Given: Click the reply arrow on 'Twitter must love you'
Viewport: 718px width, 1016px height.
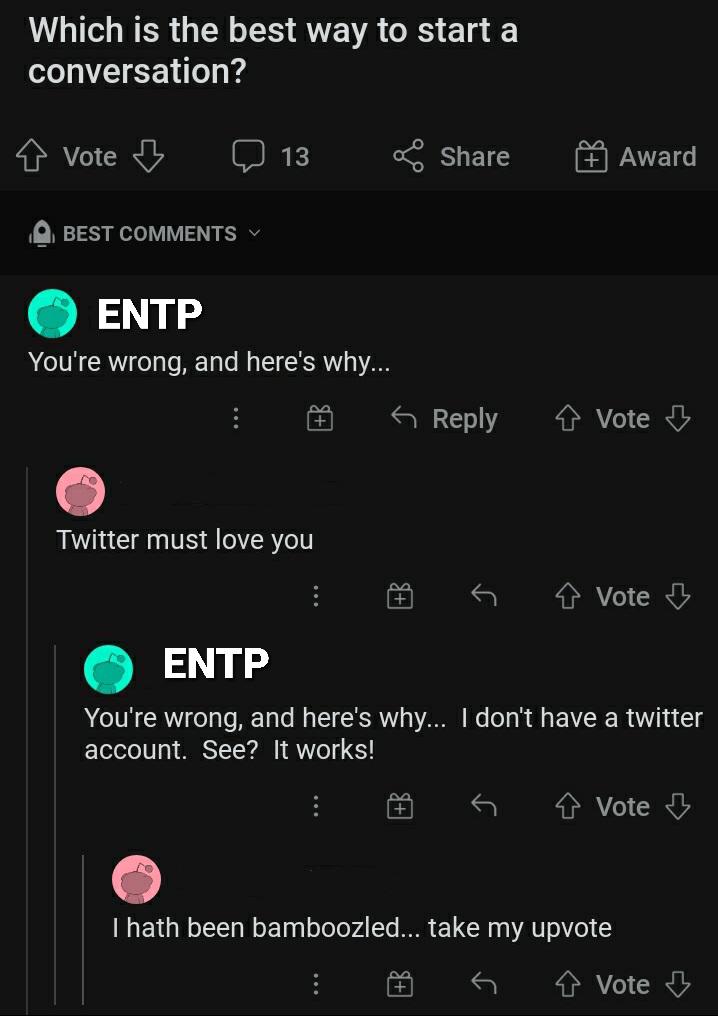Looking at the screenshot, I should point(483,596).
